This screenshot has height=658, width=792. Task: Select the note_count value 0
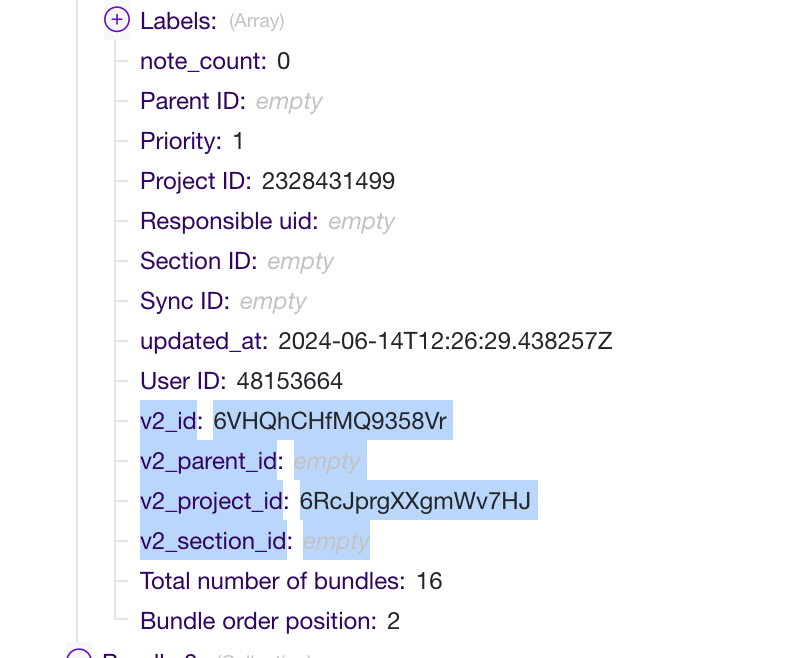point(283,61)
